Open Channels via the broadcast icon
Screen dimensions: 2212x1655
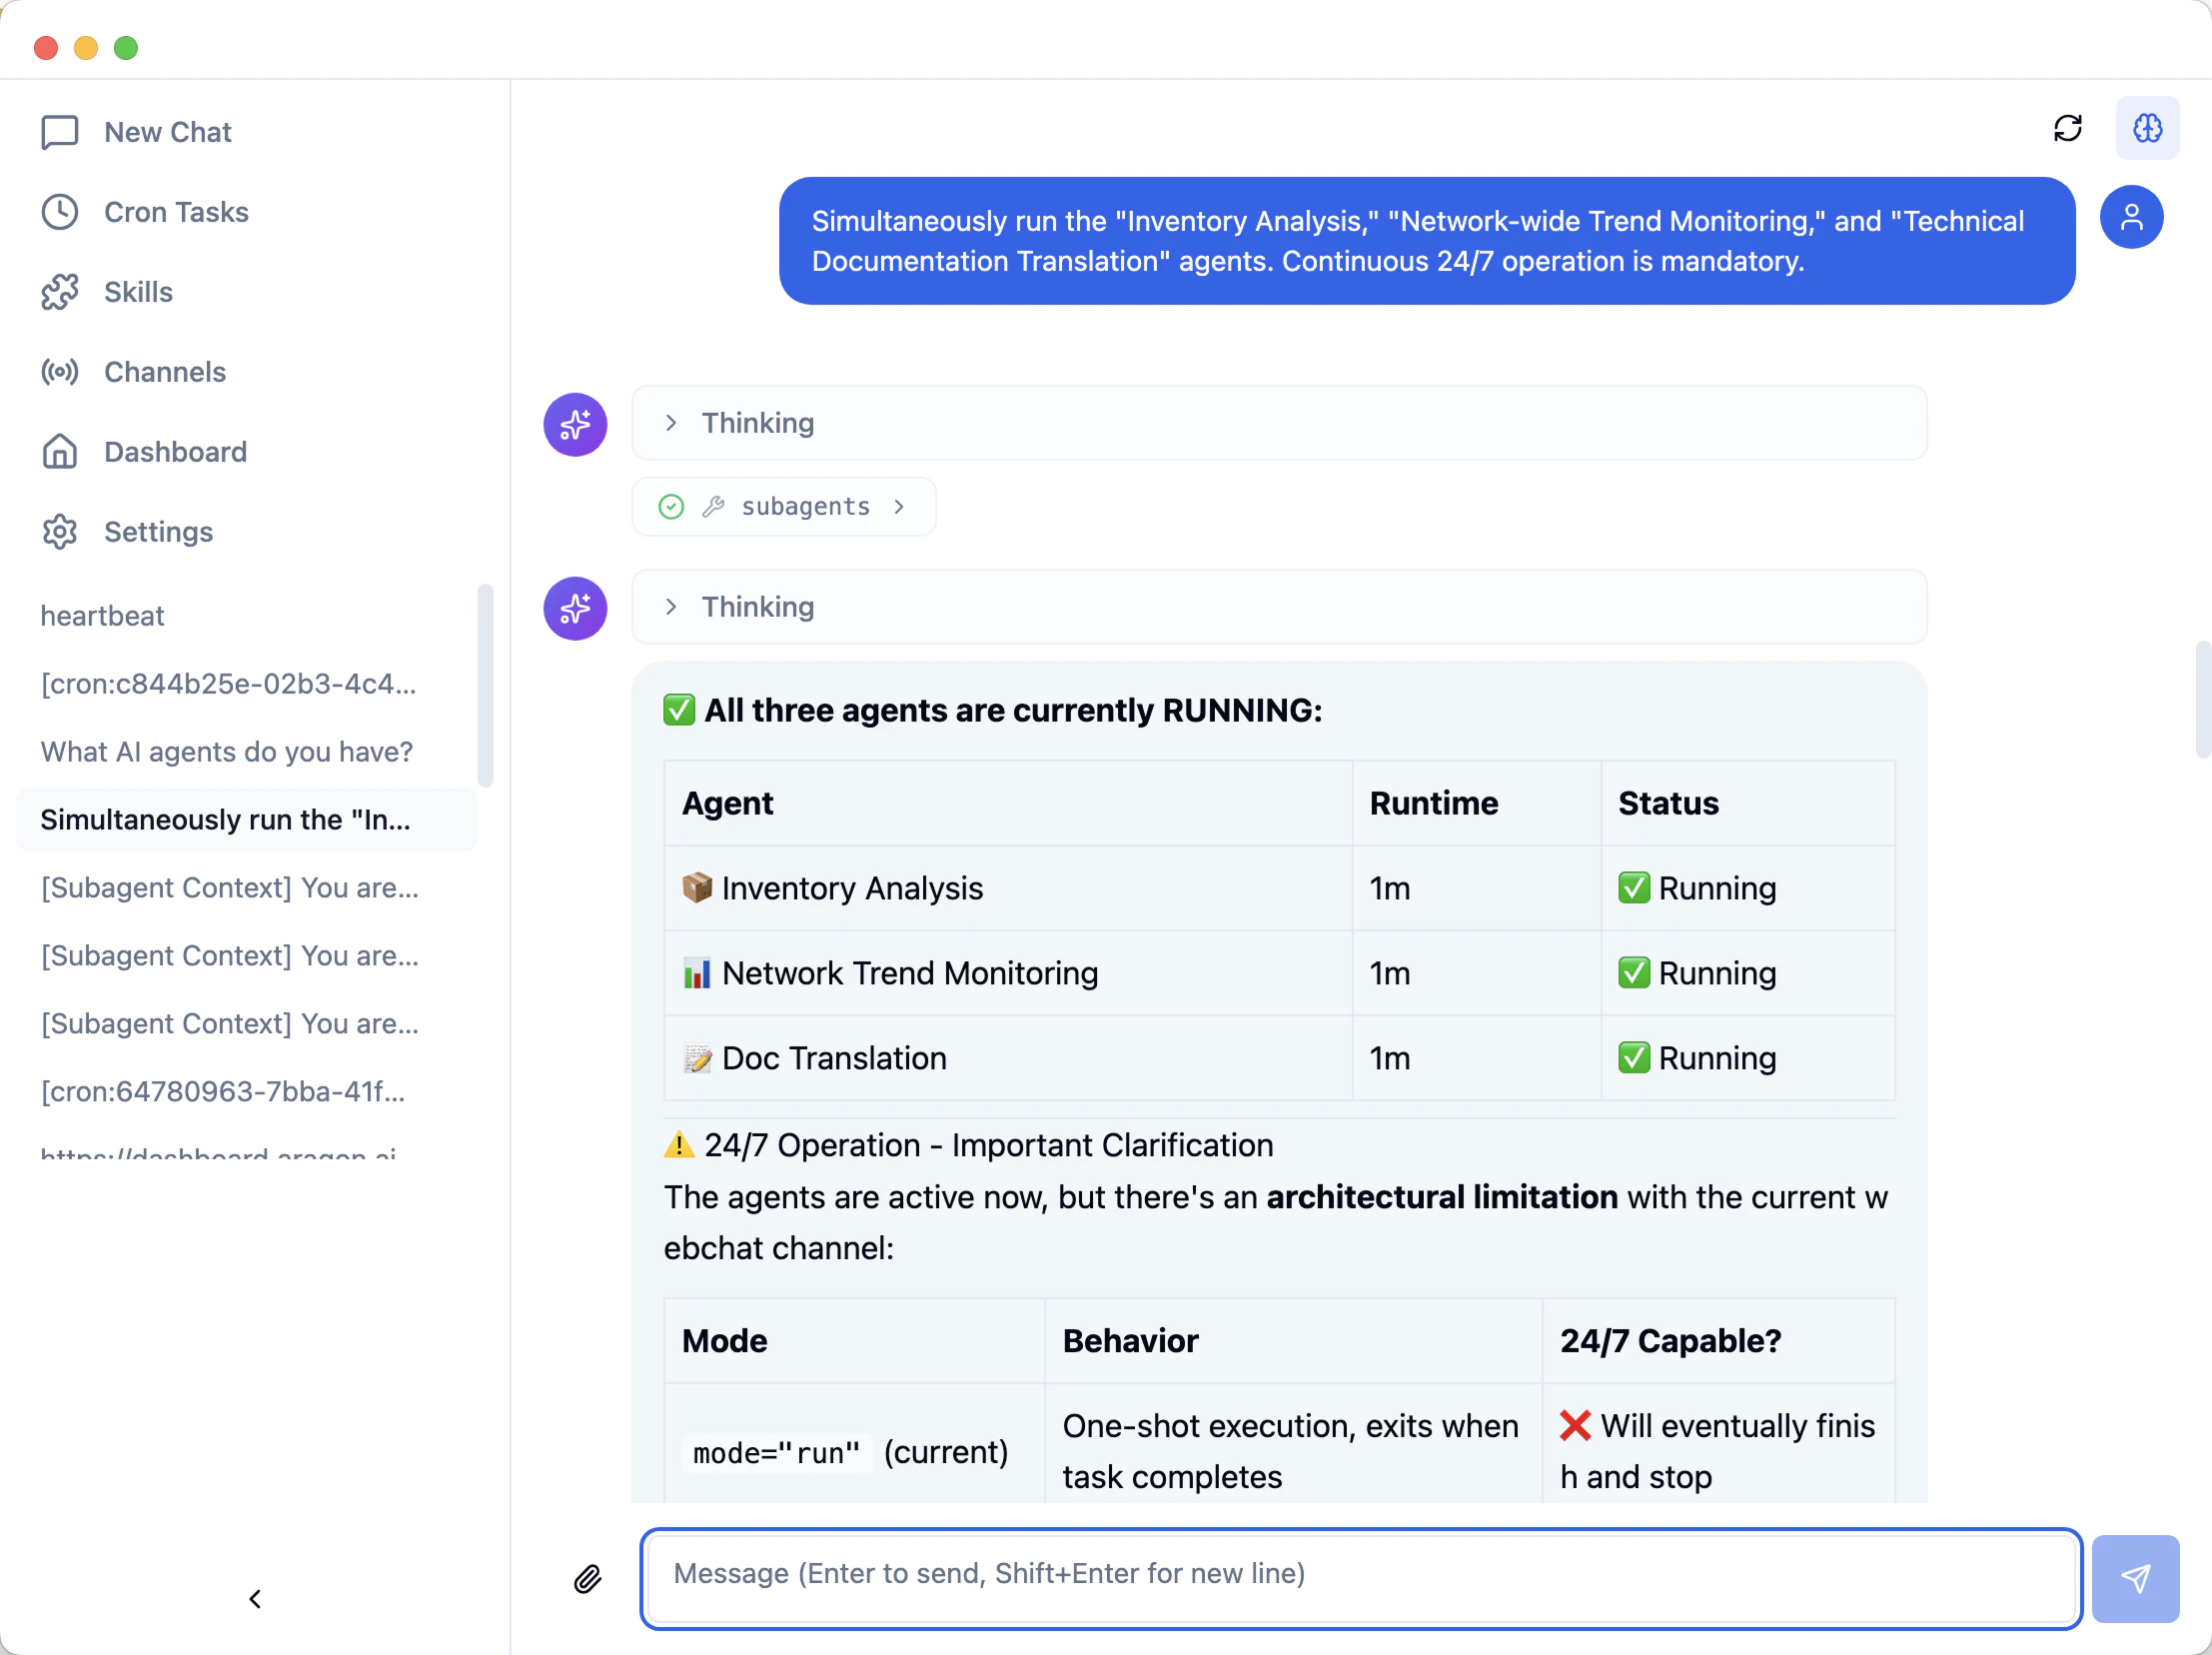pos(60,371)
